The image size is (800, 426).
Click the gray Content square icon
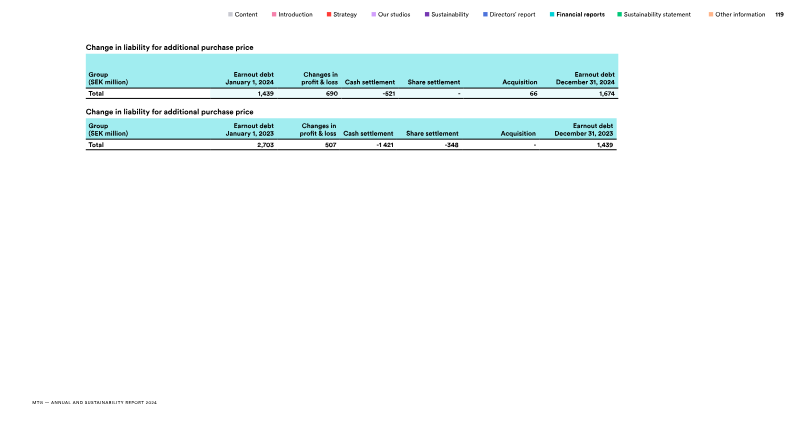point(230,15)
